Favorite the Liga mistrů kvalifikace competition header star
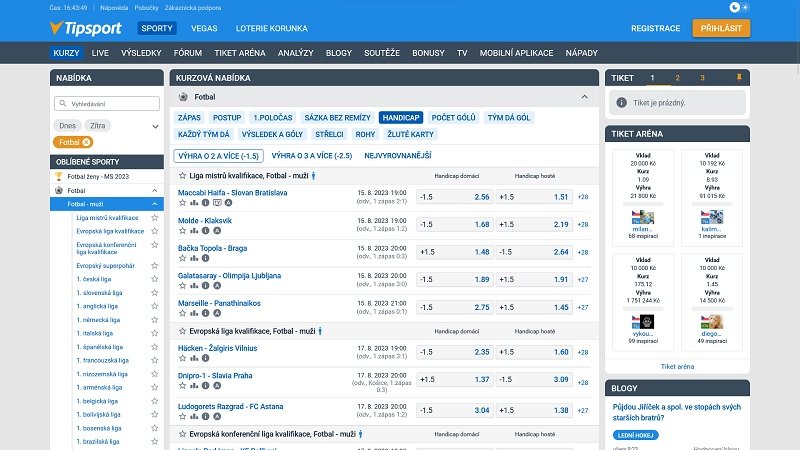Image resolution: width=800 pixels, height=450 pixels. point(182,176)
